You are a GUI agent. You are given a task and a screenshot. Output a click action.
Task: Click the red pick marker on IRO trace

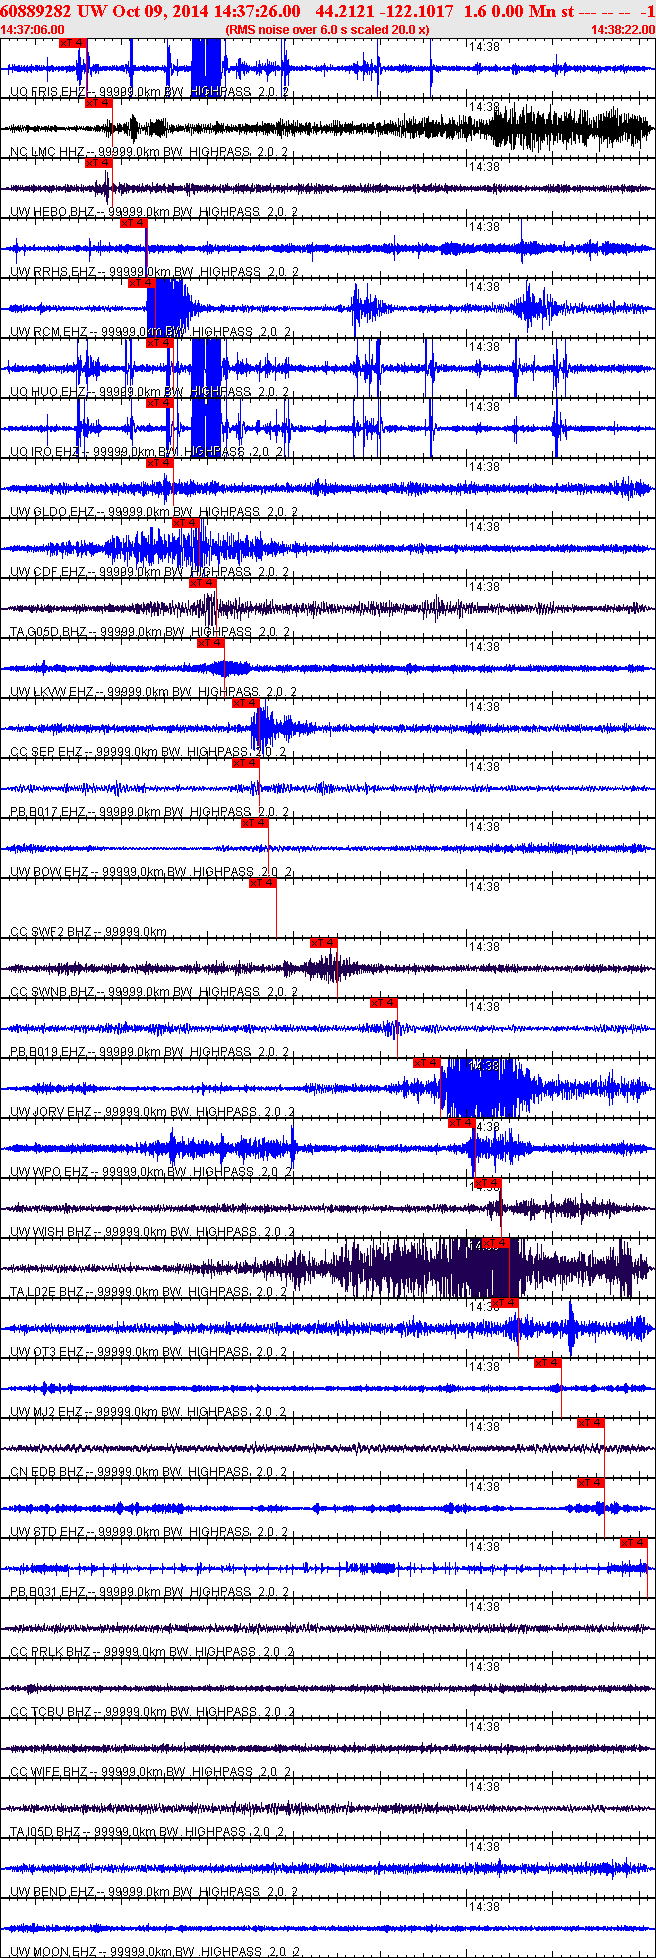(x=159, y=403)
